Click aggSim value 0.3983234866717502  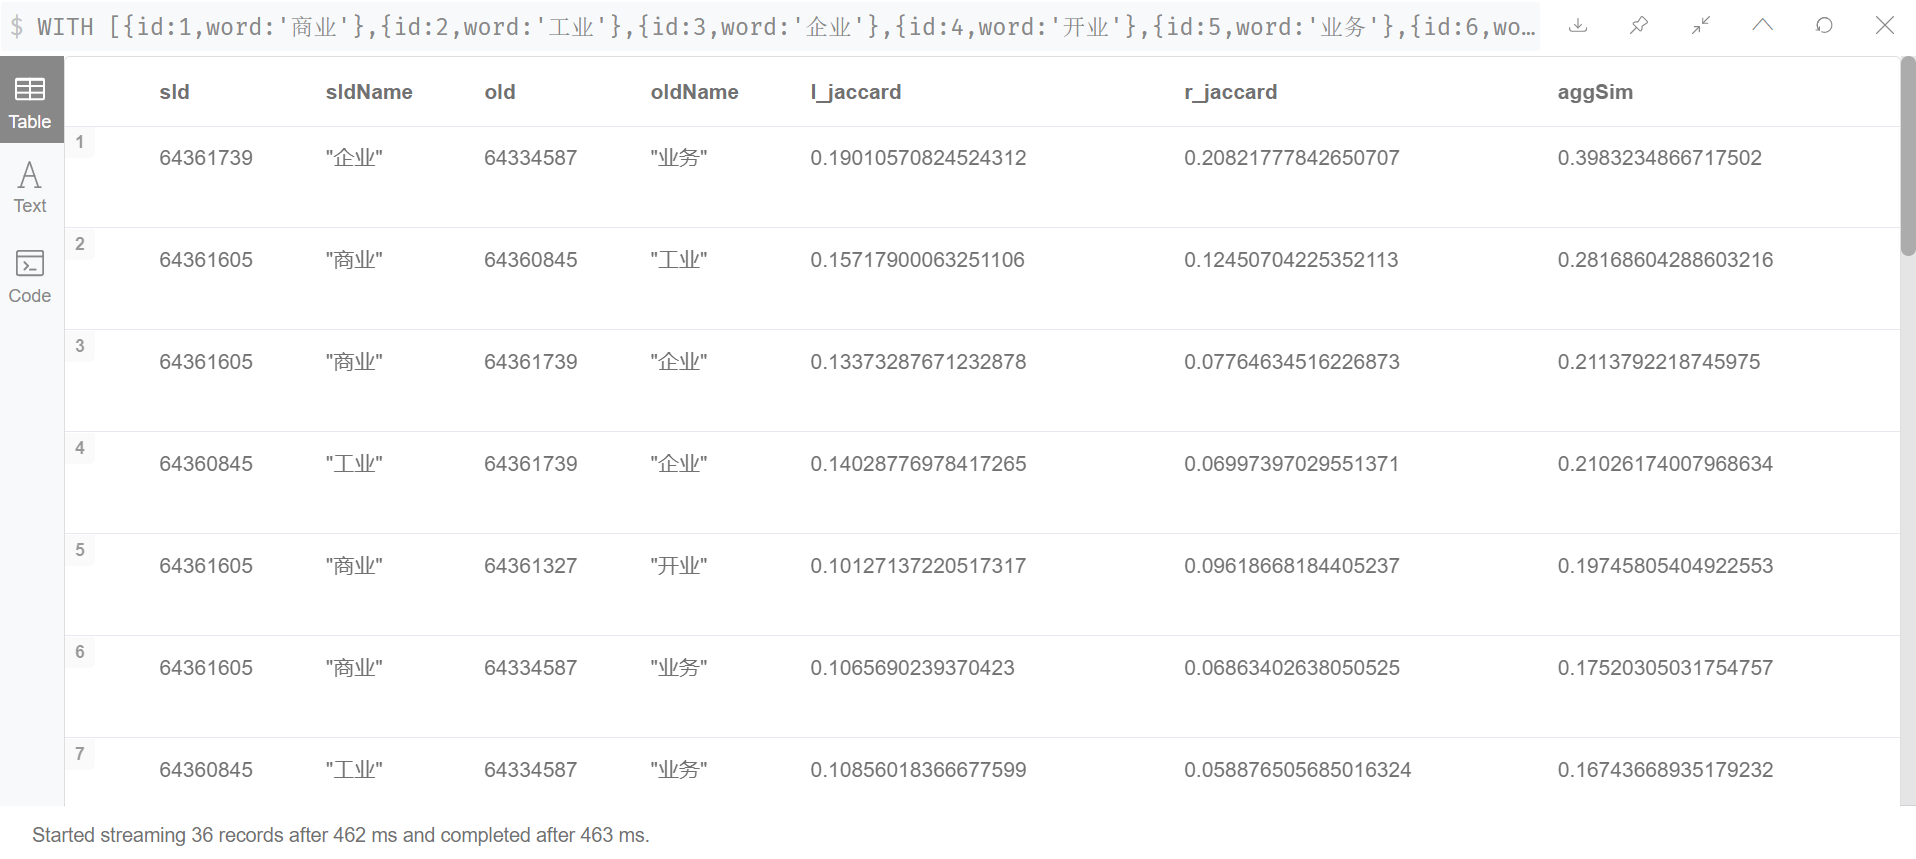(1660, 158)
